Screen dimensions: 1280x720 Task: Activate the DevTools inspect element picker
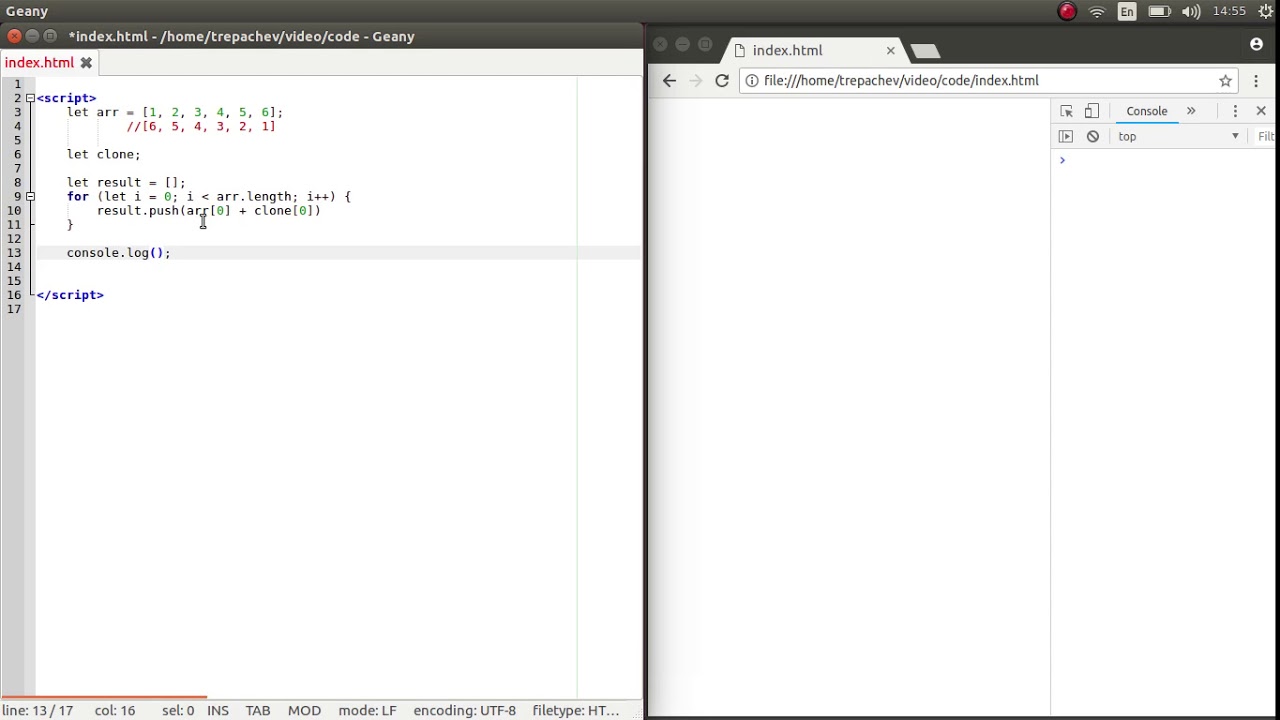click(x=1066, y=111)
